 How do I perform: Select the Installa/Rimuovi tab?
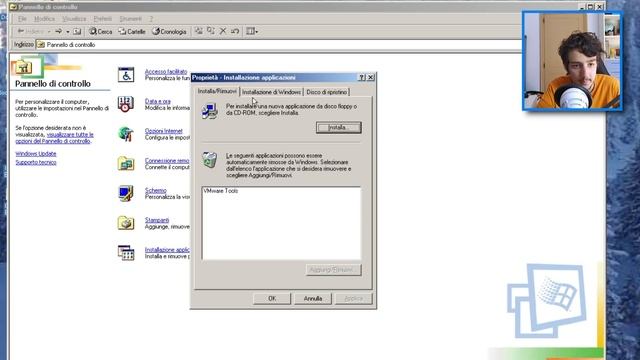217,91
